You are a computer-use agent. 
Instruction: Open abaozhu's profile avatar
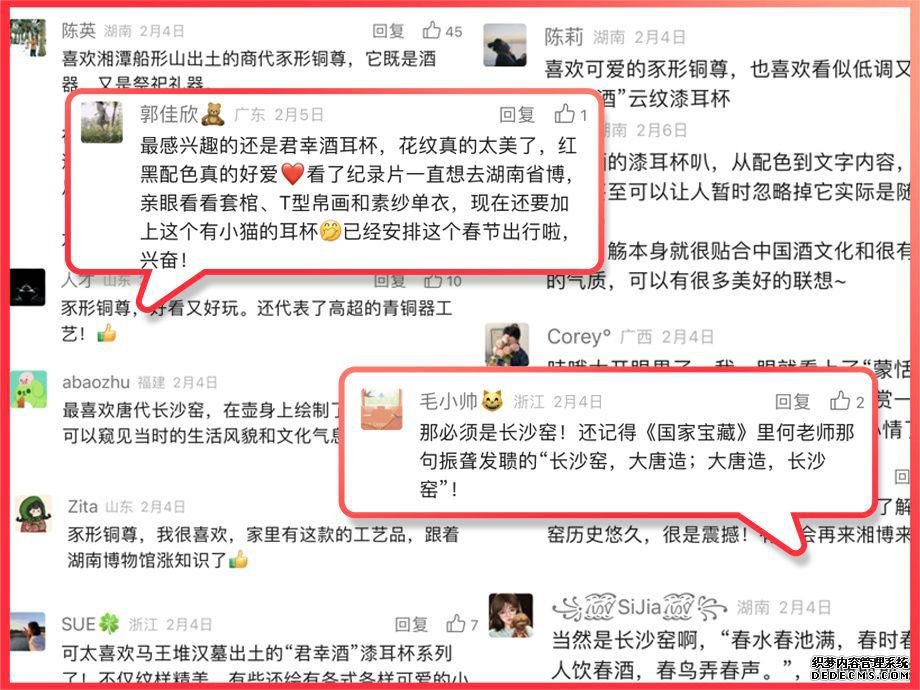[28, 389]
